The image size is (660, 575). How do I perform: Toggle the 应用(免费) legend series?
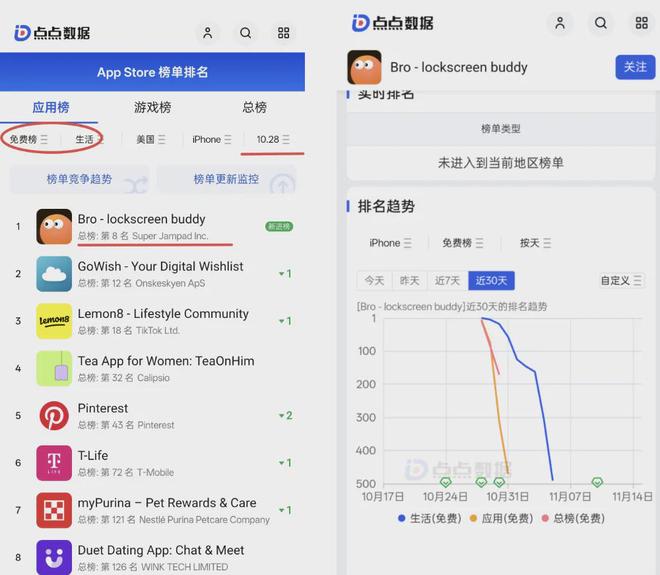[503, 518]
